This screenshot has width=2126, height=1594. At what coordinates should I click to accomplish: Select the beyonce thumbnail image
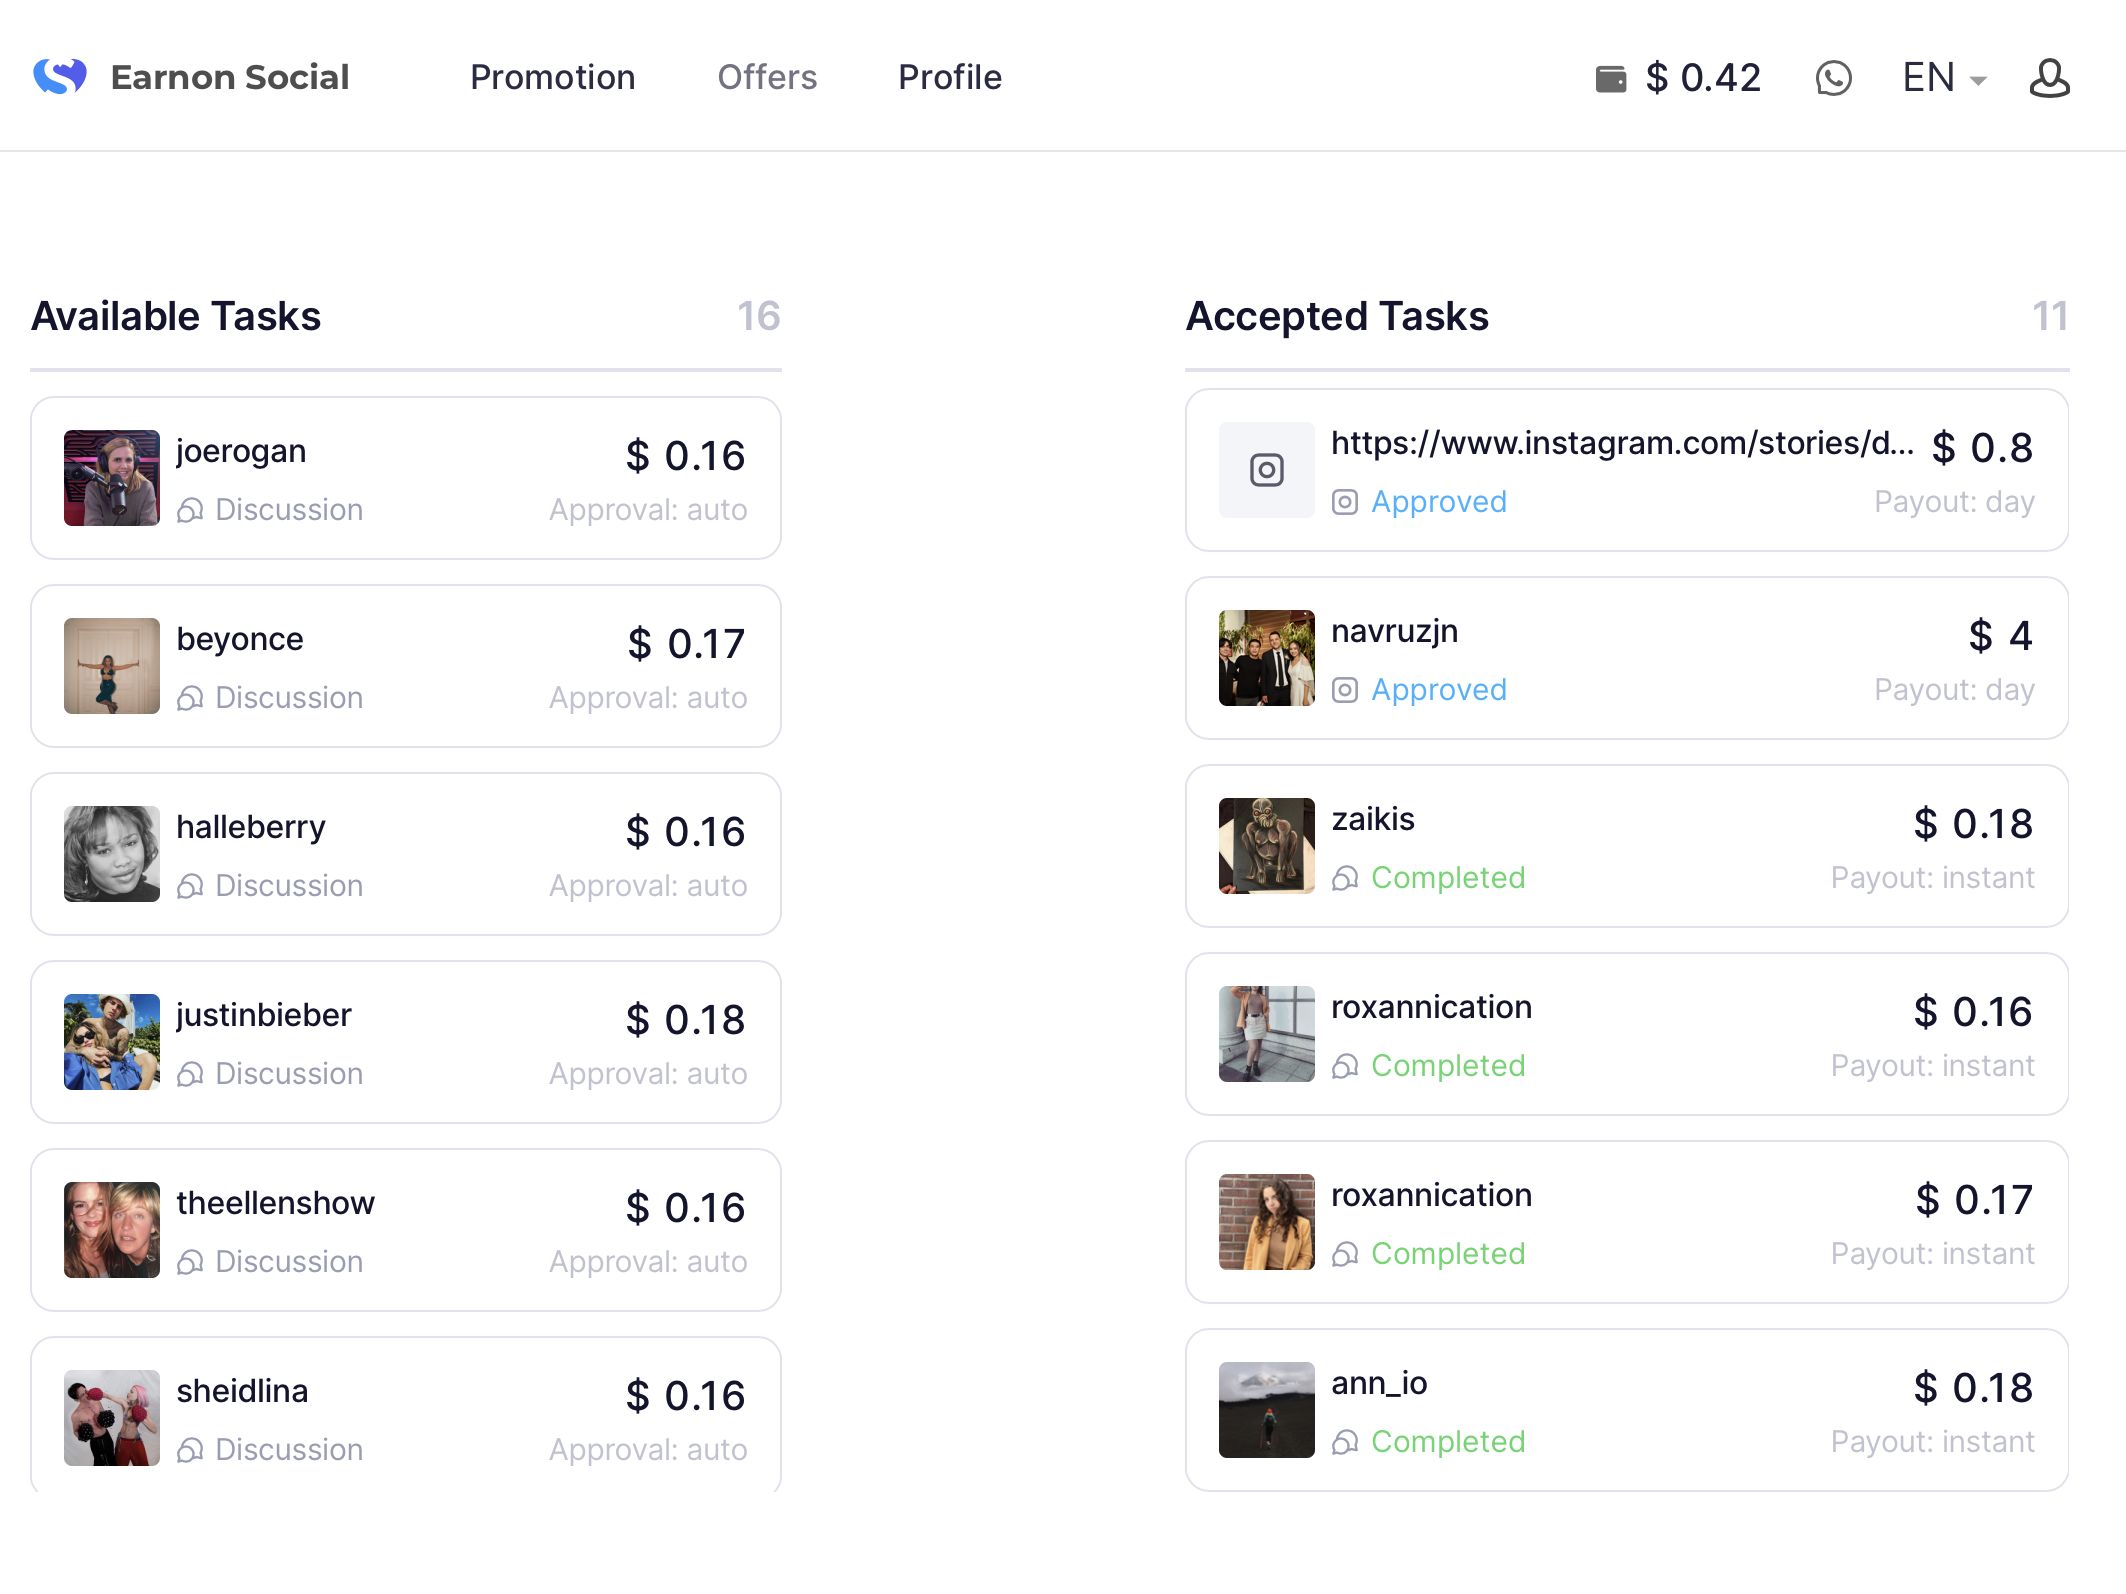[x=112, y=666]
